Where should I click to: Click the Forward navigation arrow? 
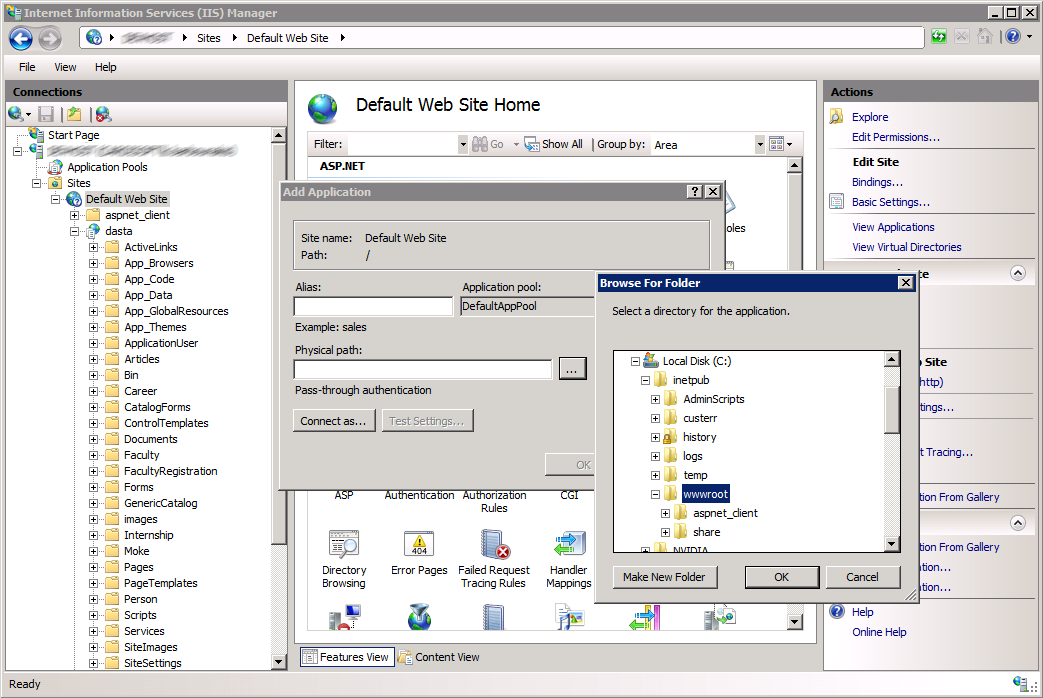coord(50,39)
